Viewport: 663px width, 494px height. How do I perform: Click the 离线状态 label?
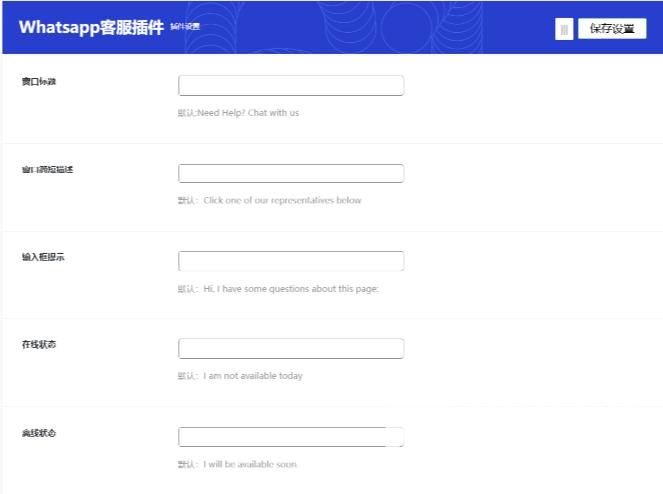tap(39, 433)
